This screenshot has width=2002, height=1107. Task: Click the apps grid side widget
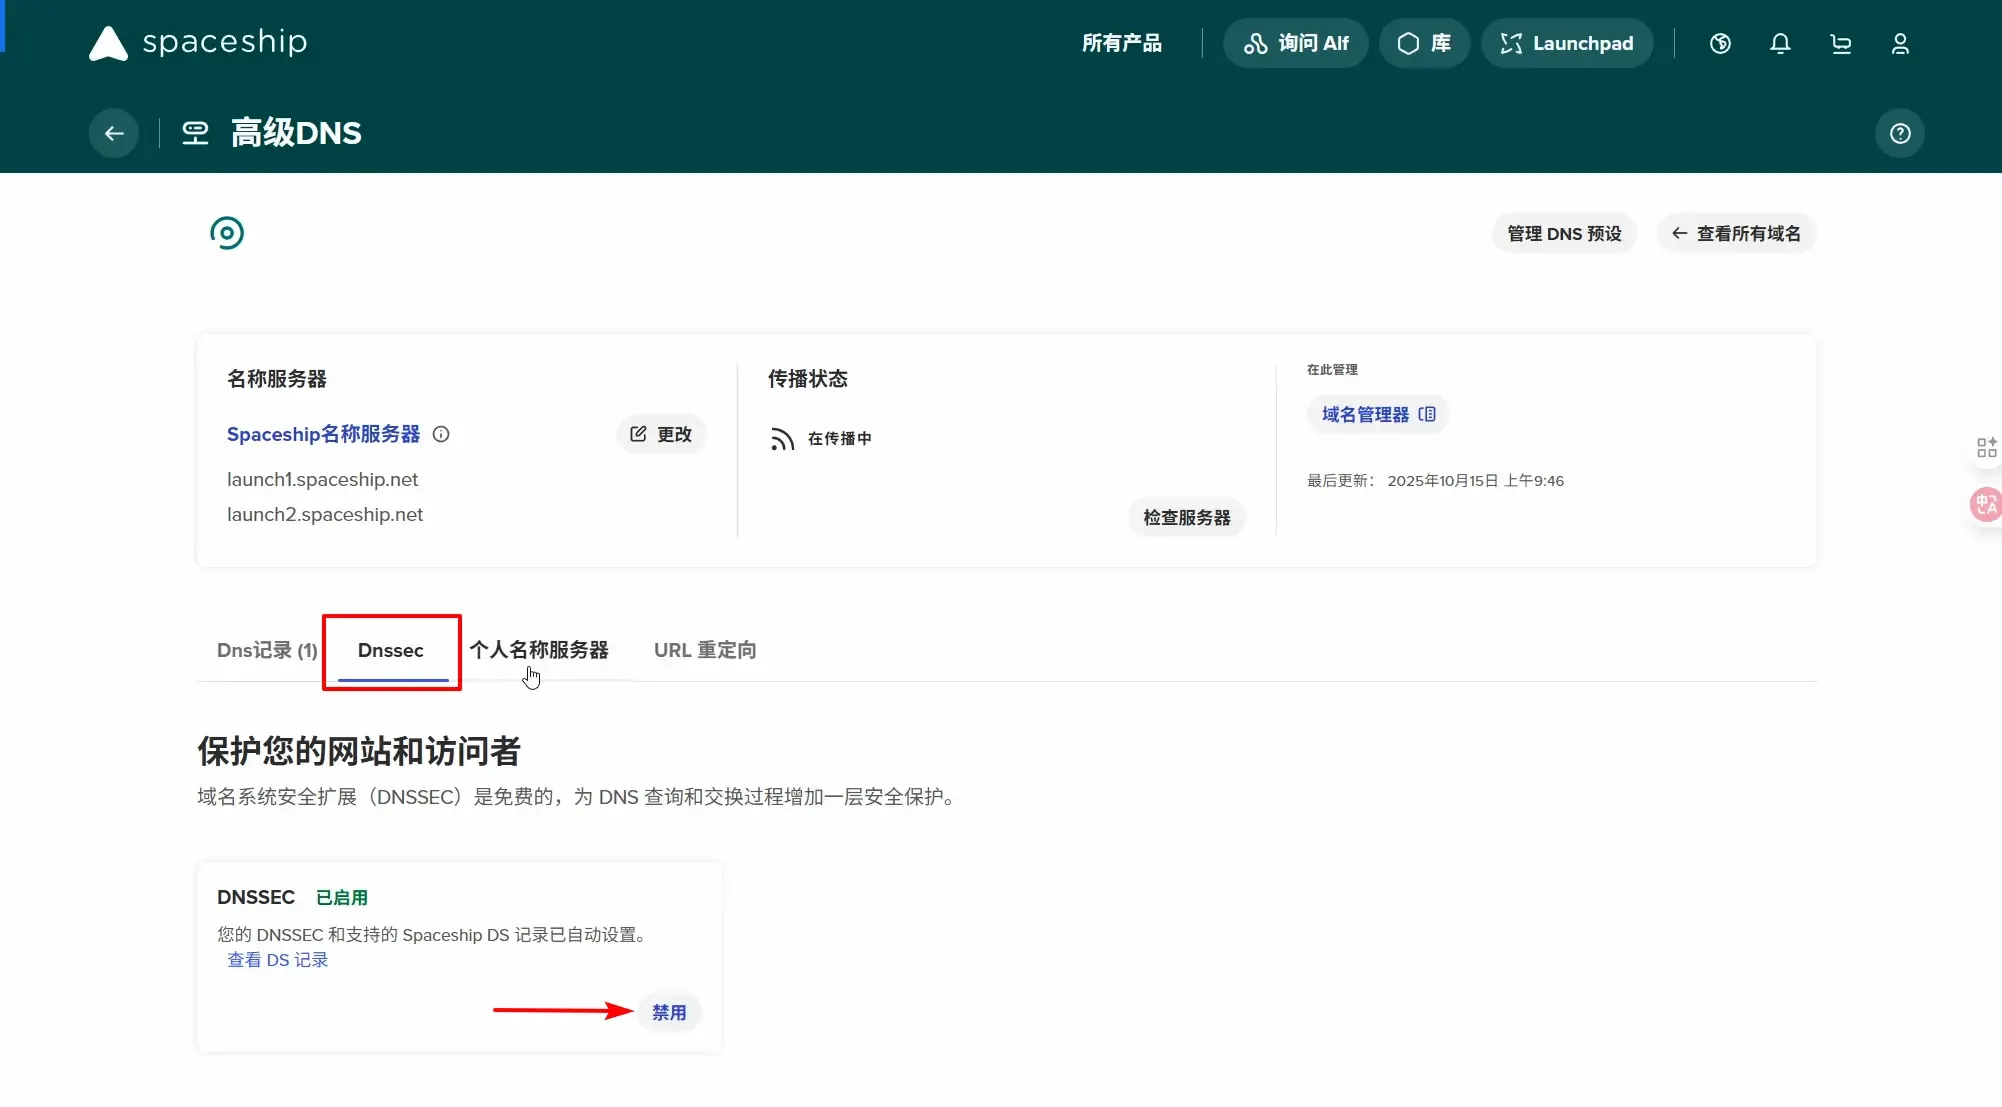pyautogui.click(x=1986, y=447)
